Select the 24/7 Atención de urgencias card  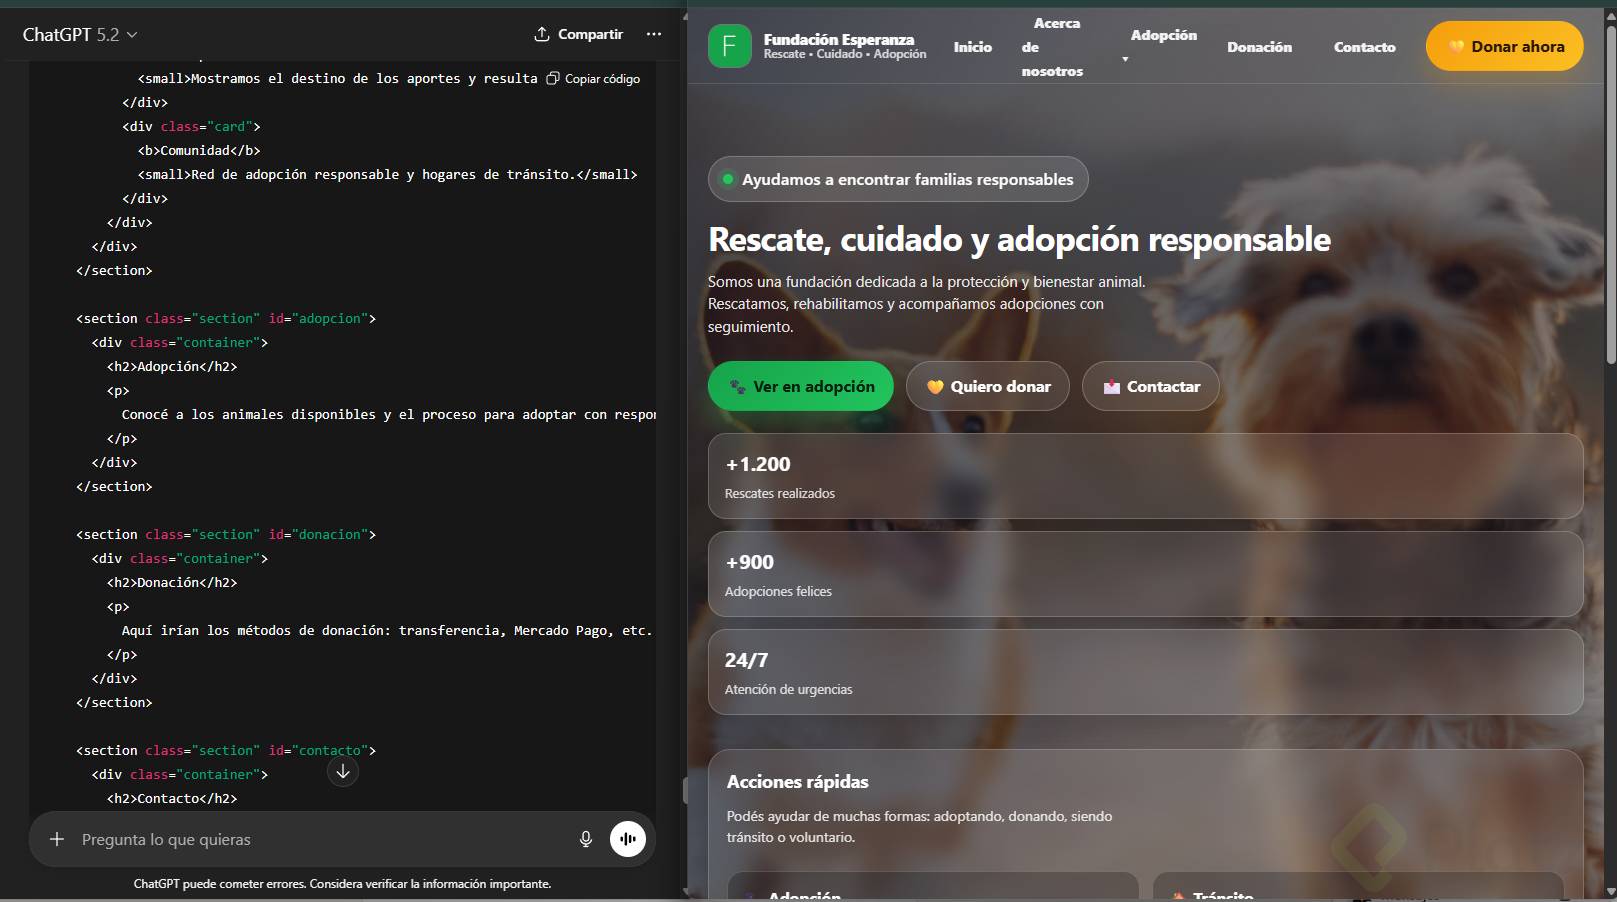[1145, 672]
